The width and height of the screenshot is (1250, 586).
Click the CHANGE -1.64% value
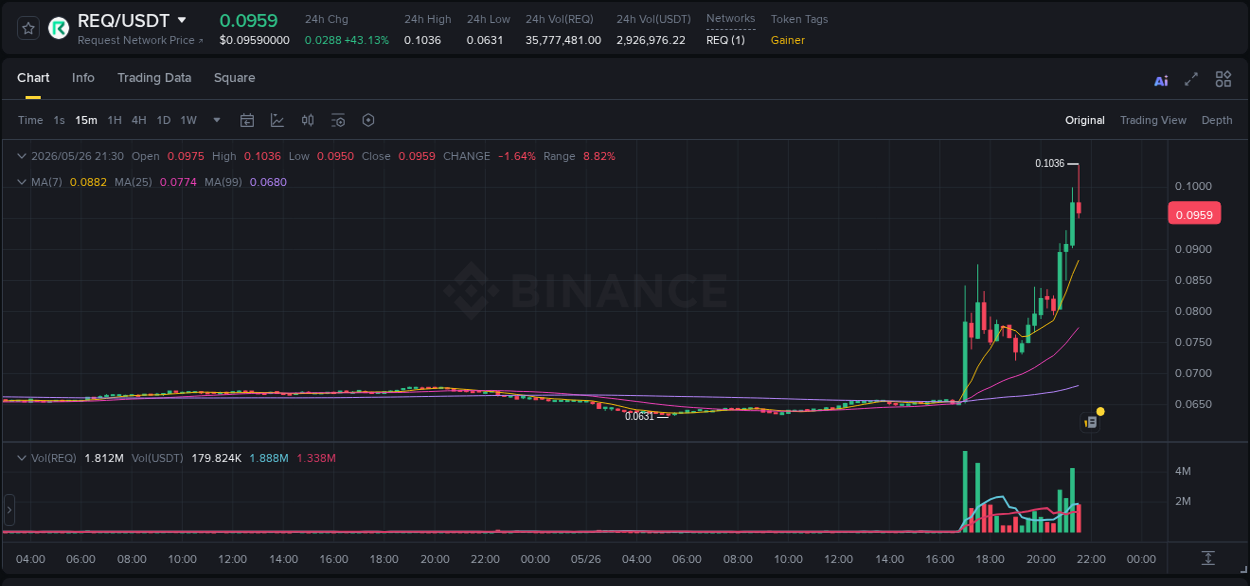click(x=517, y=156)
